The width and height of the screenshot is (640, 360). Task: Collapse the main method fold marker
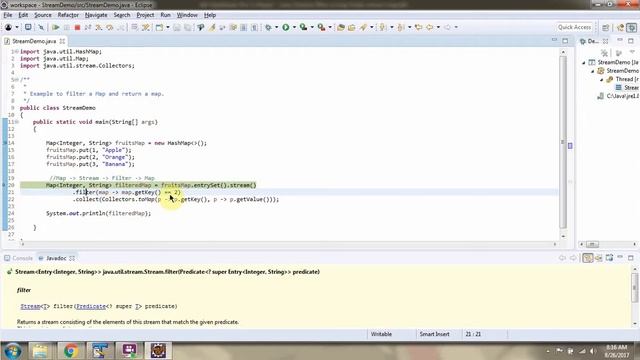17,122
